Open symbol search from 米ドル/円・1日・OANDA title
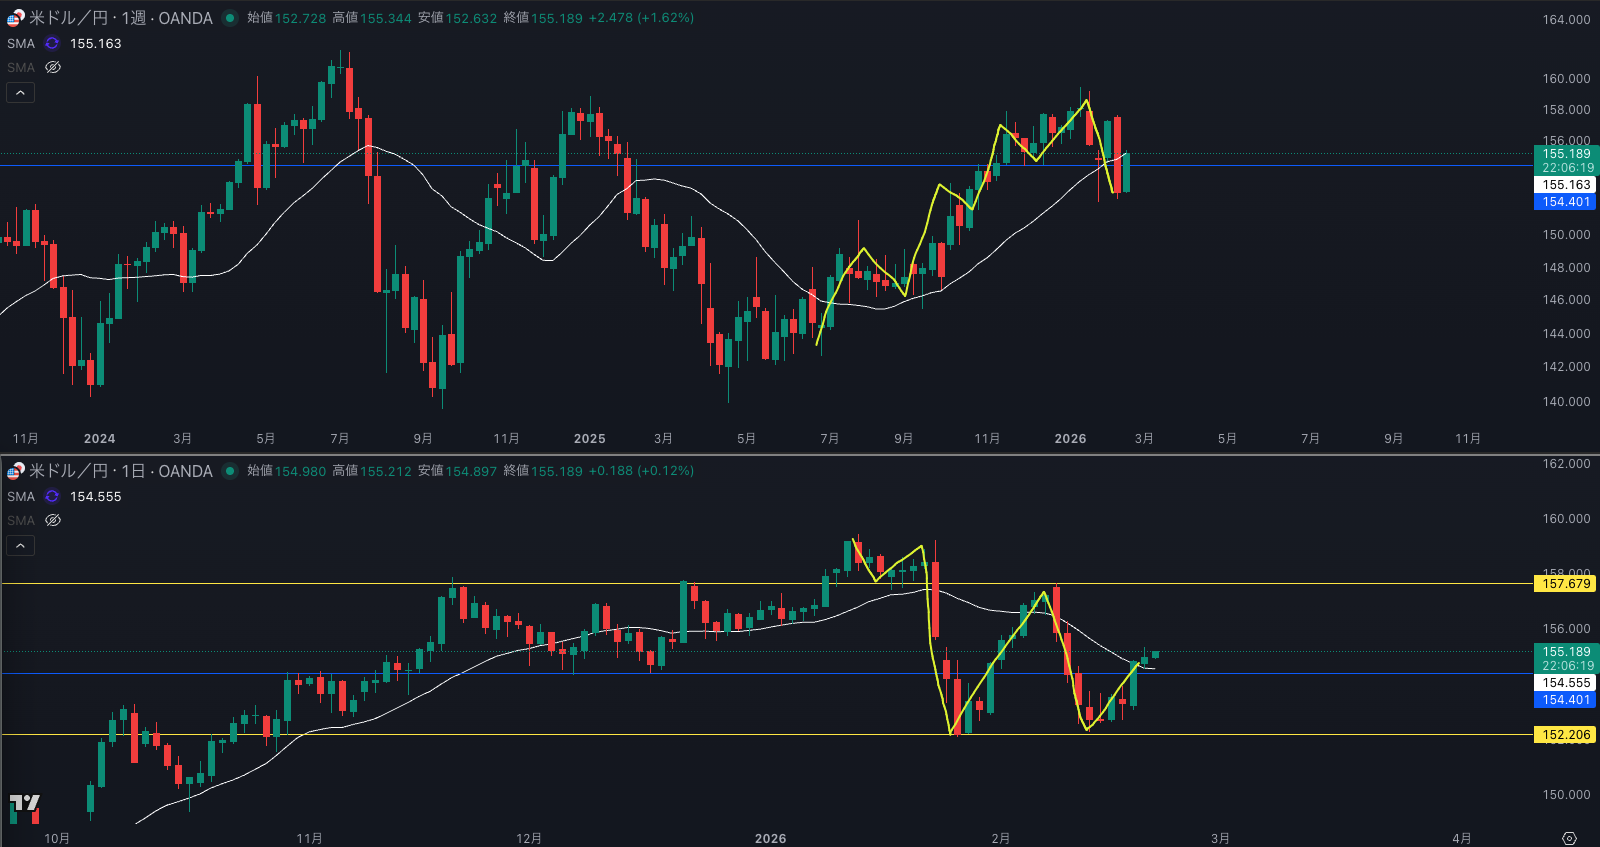 pyautogui.click(x=120, y=471)
